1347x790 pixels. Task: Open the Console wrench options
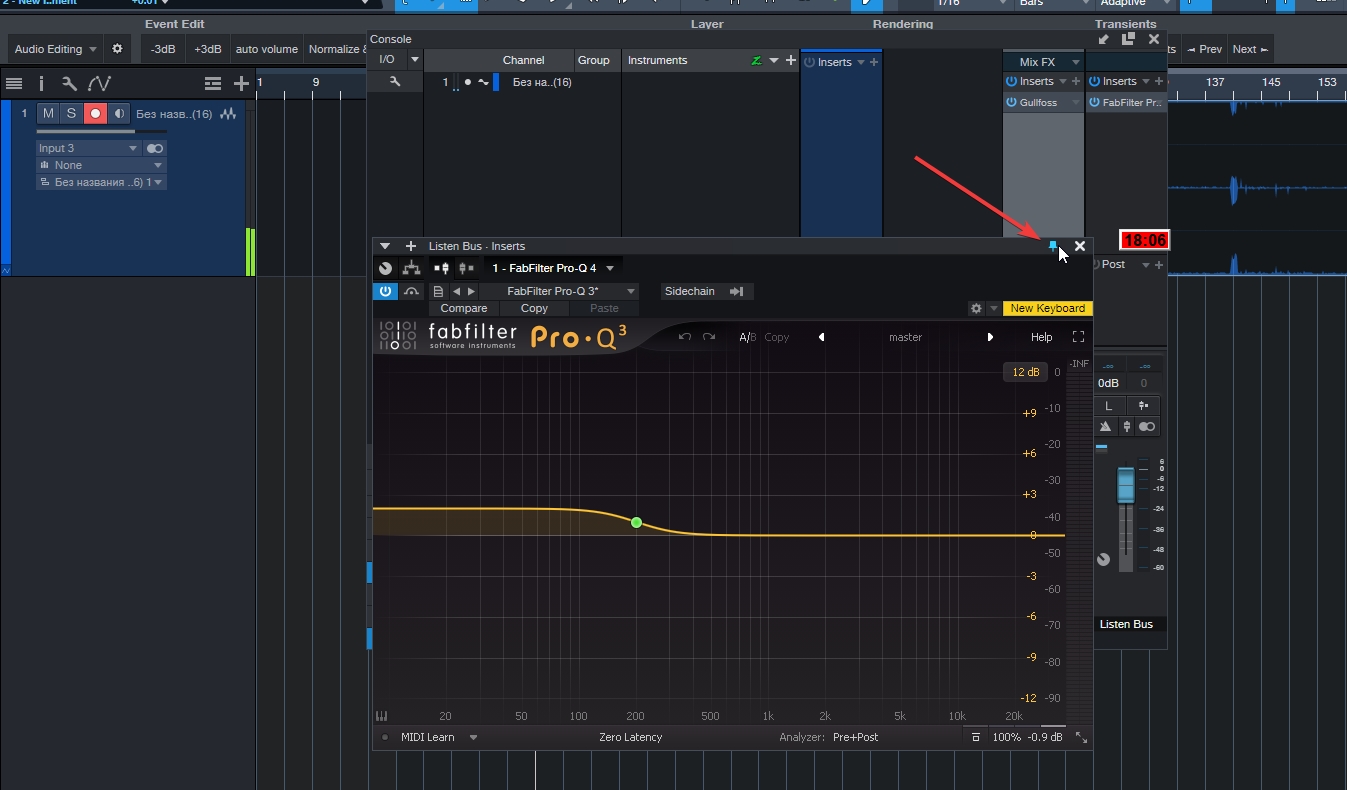click(x=395, y=82)
